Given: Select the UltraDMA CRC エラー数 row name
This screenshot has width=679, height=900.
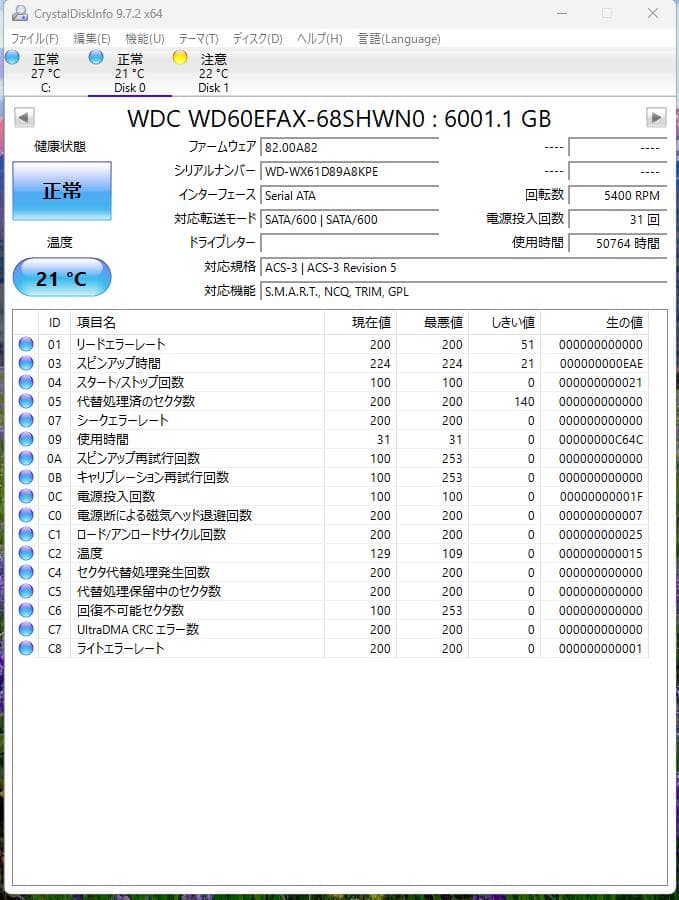Looking at the screenshot, I should coord(138,630).
